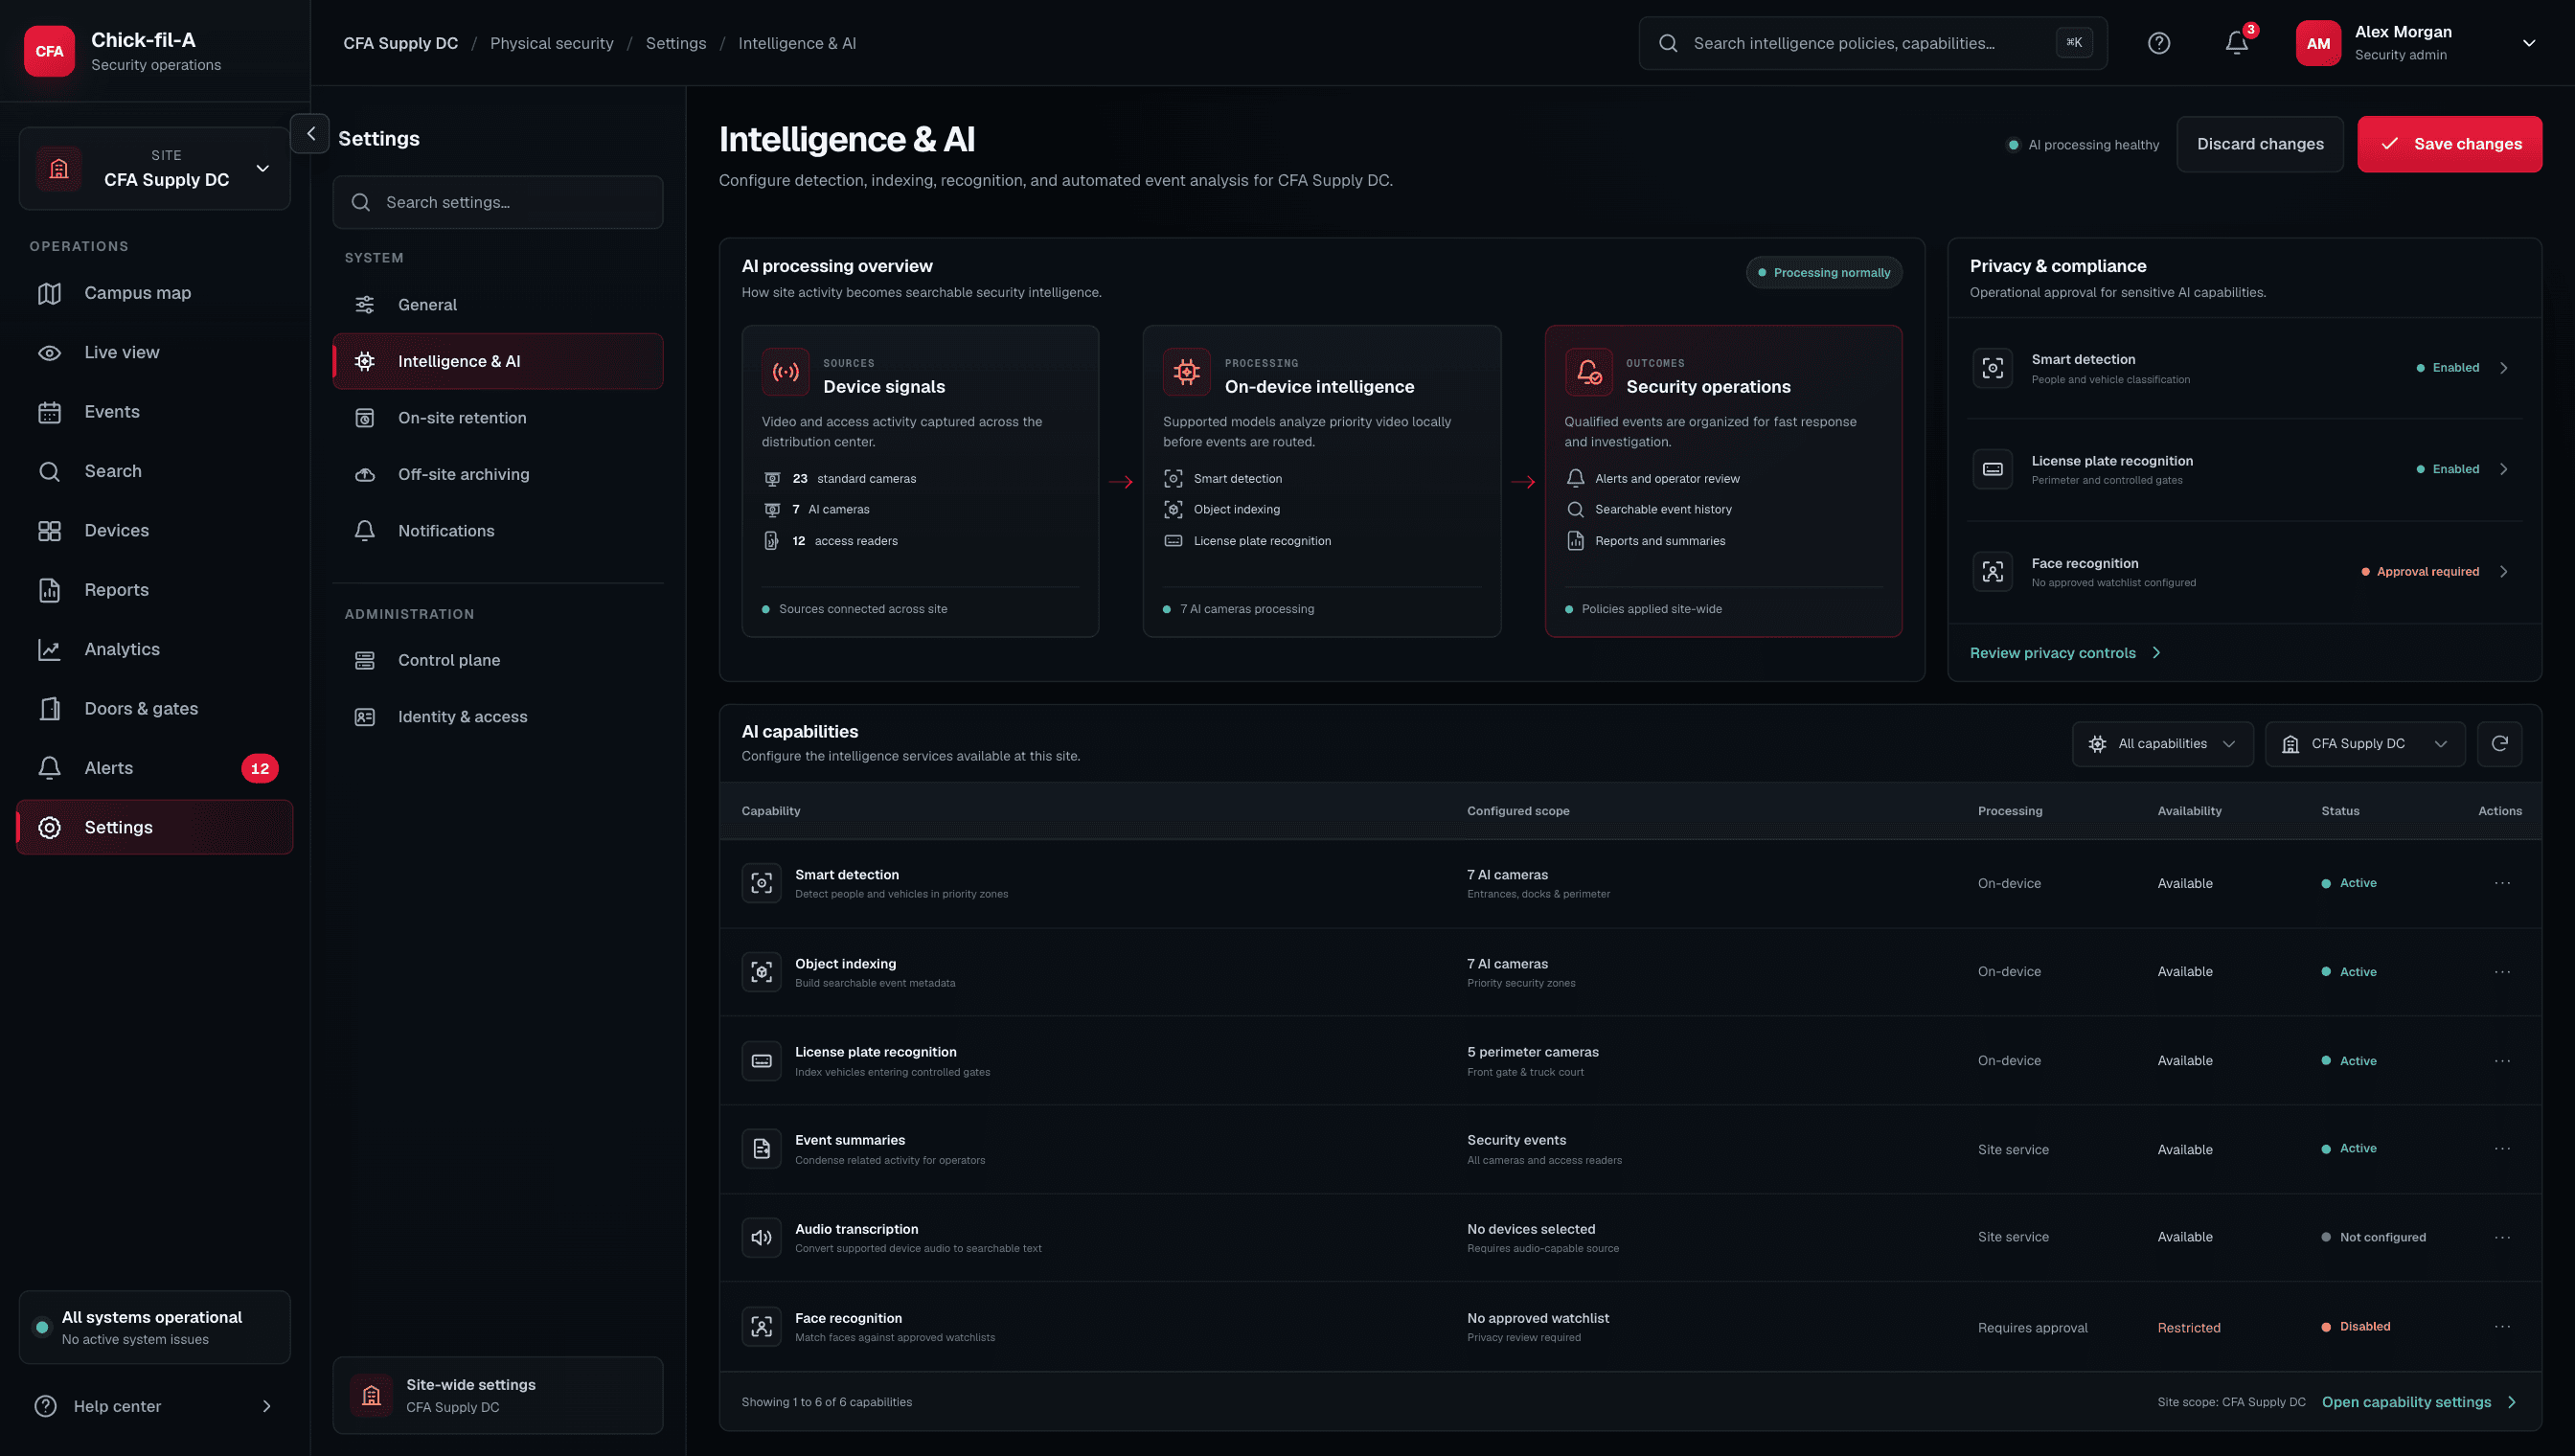Collapse the settings panel with the back chevron
Image resolution: width=2575 pixels, height=1456 pixels.
coord(310,133)
